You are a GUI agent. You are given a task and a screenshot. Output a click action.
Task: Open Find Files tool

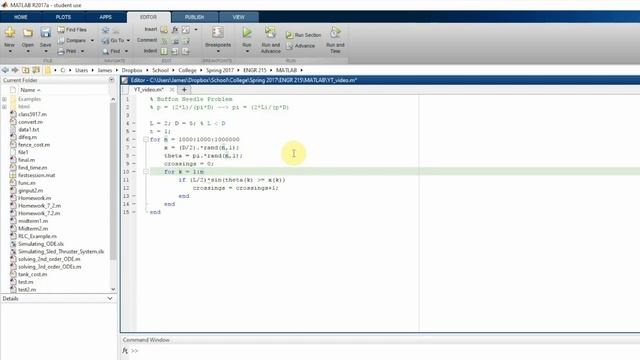point(72,29)
